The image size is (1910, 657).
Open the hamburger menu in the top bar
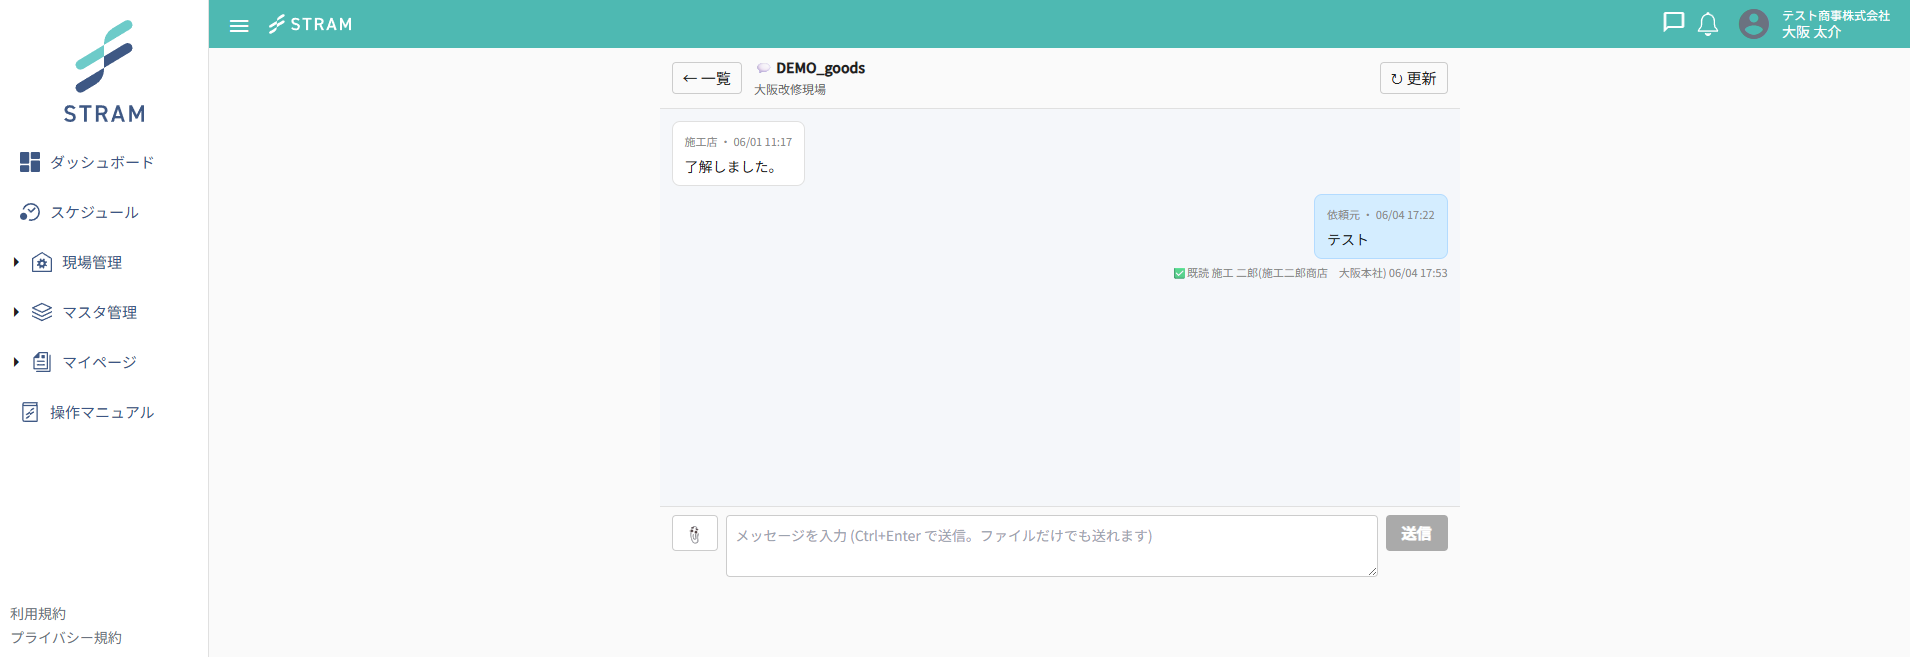pyautogui.click(x=239, y=25)
